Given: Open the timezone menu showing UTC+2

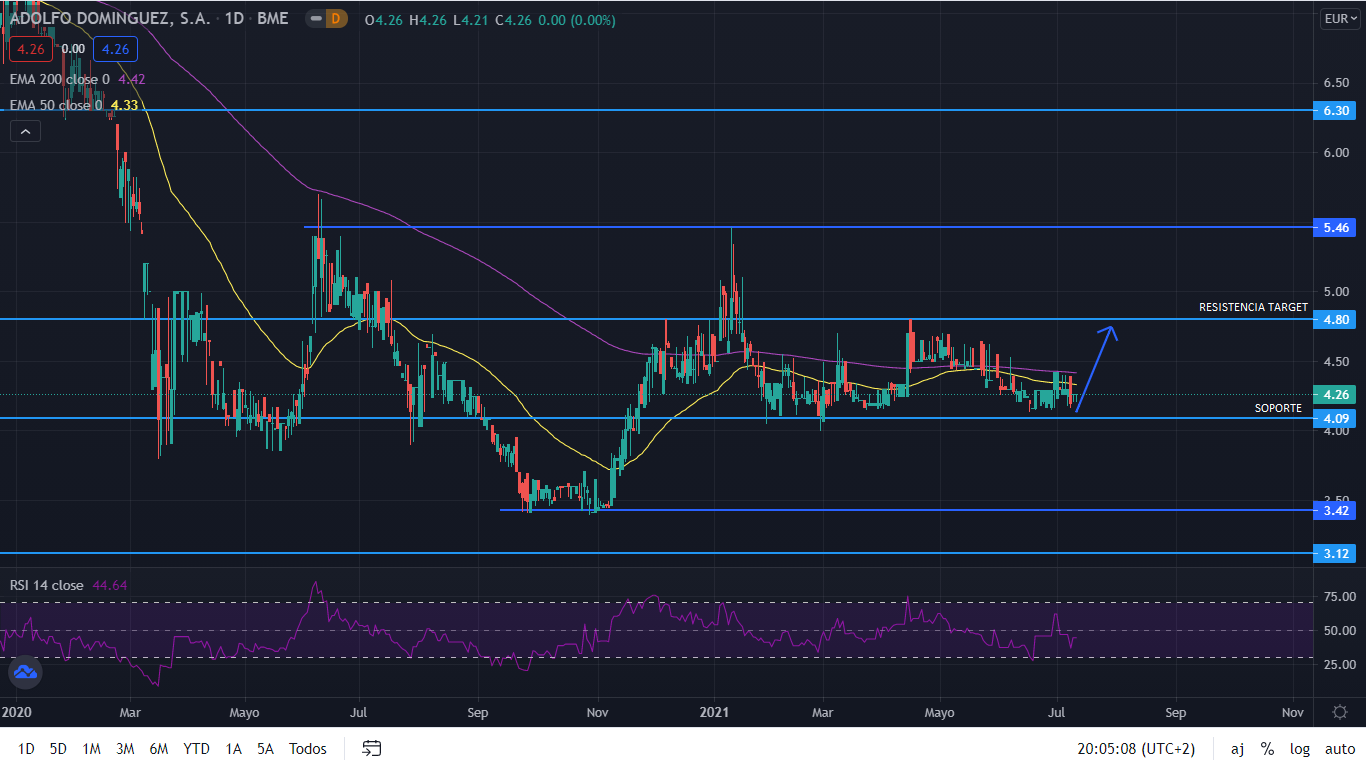Looking at the screenshot, I should [x=1135, y=748].
